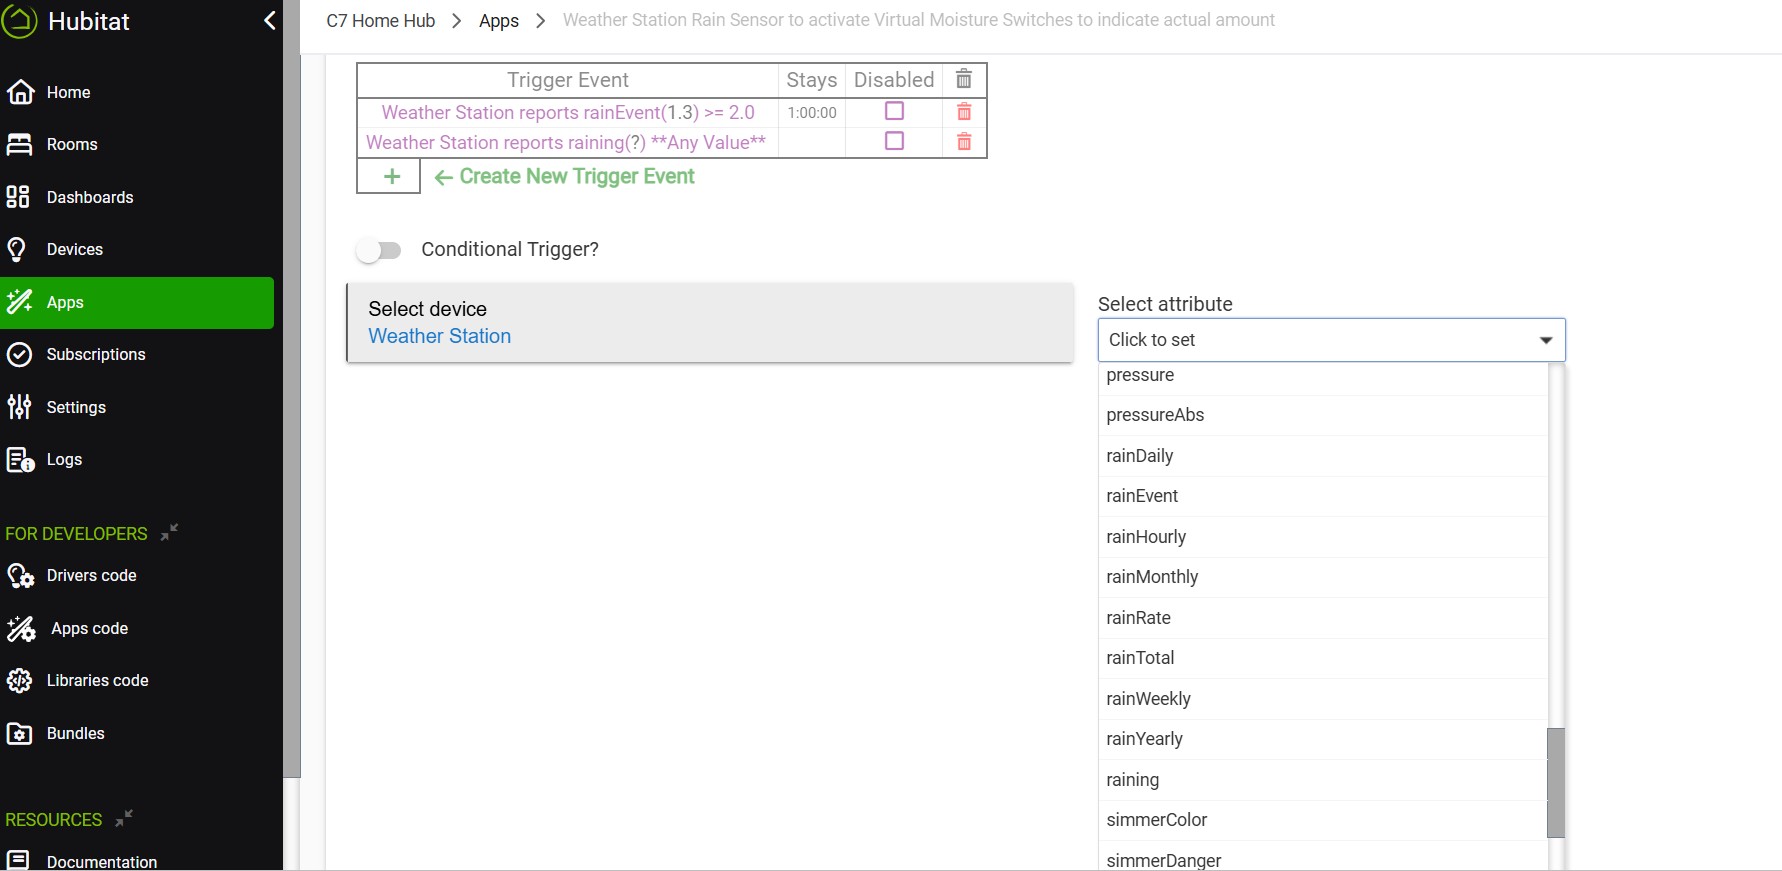The height and width of the screenshot is (871, 1782).
Task: Open Settings from the sidebar
Action: 75,407
